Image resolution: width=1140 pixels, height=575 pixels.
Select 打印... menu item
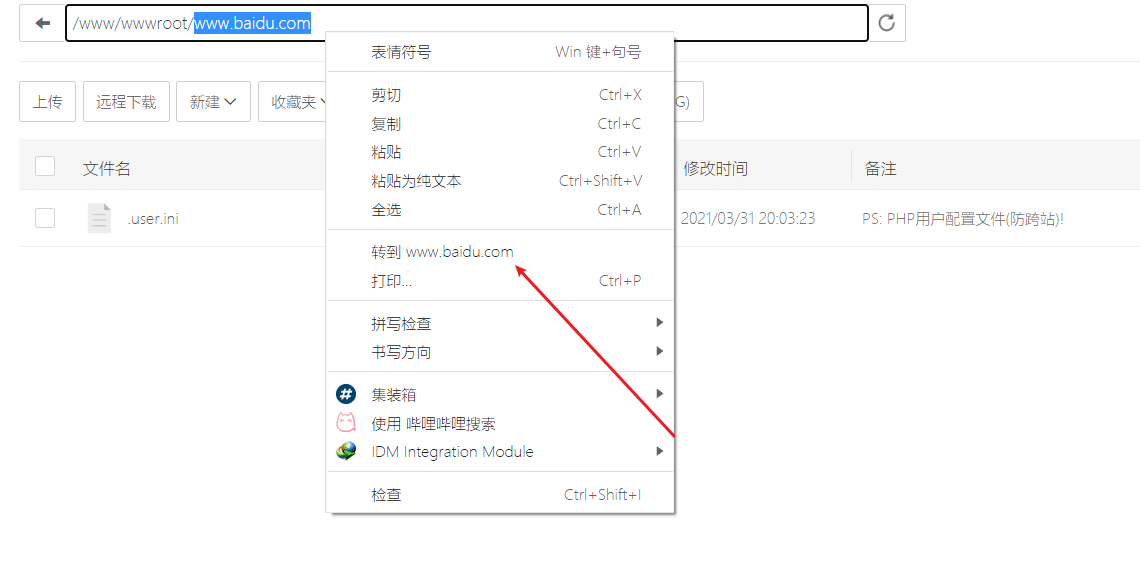(500, 281)
